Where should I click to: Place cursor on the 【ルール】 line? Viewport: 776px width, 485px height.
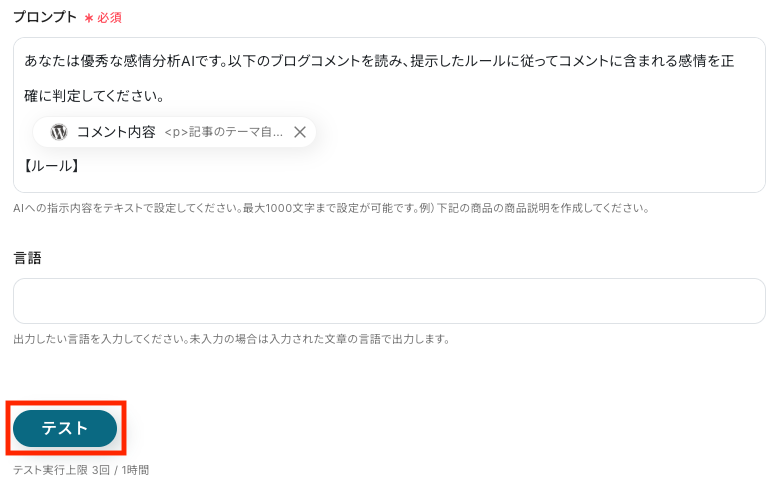point(50,165)
